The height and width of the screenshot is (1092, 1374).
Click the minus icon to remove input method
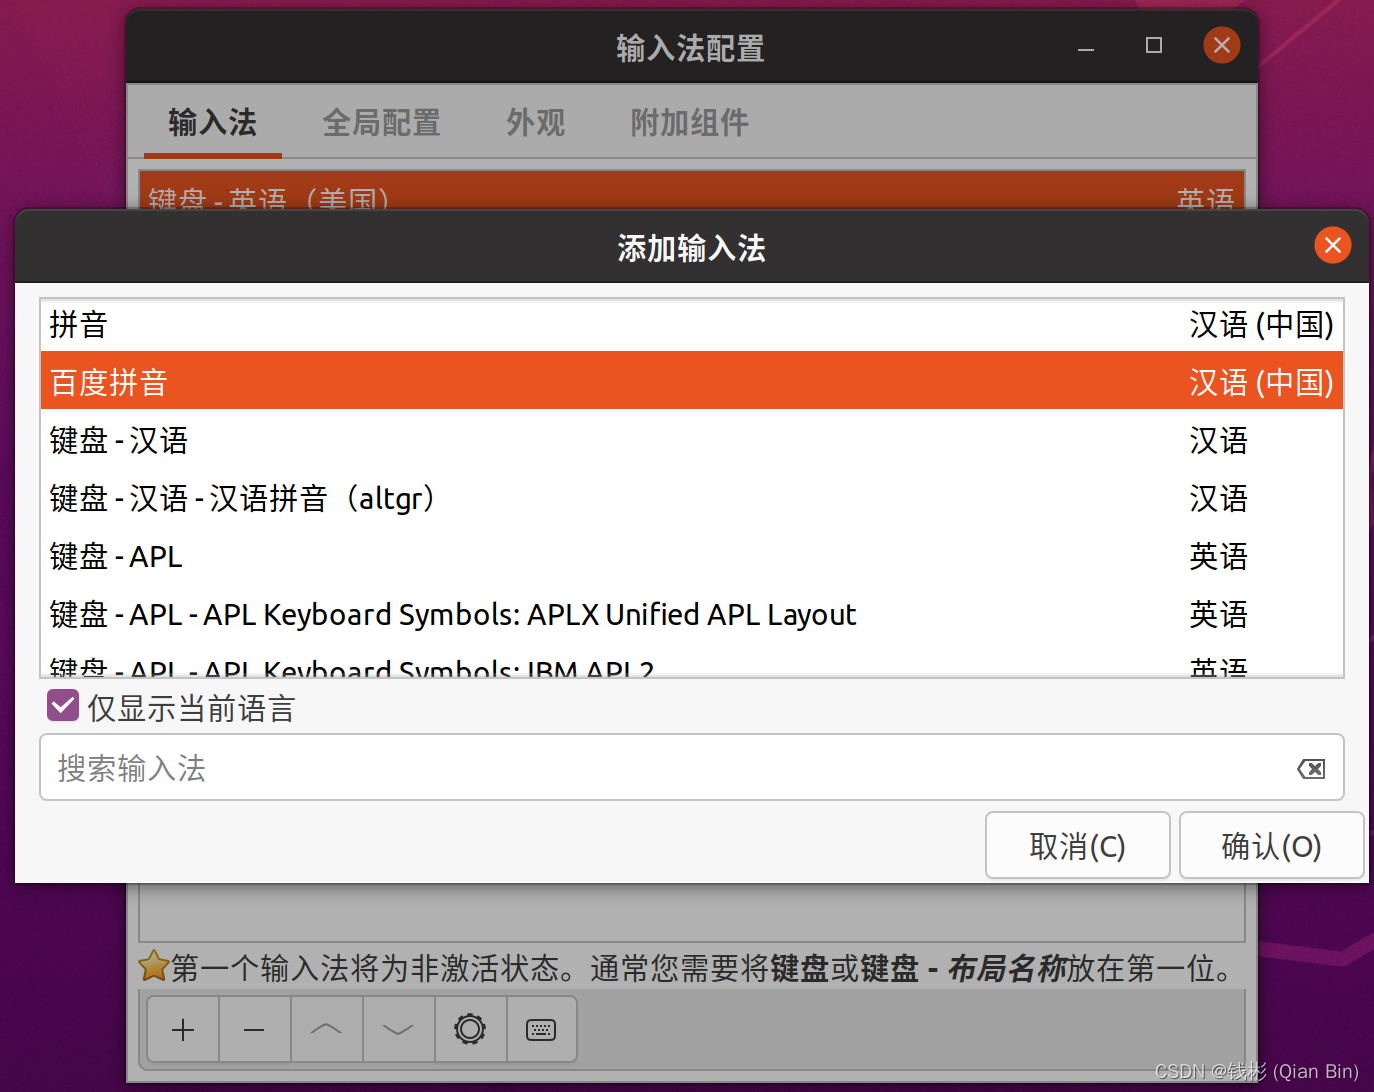[255, 1029]
